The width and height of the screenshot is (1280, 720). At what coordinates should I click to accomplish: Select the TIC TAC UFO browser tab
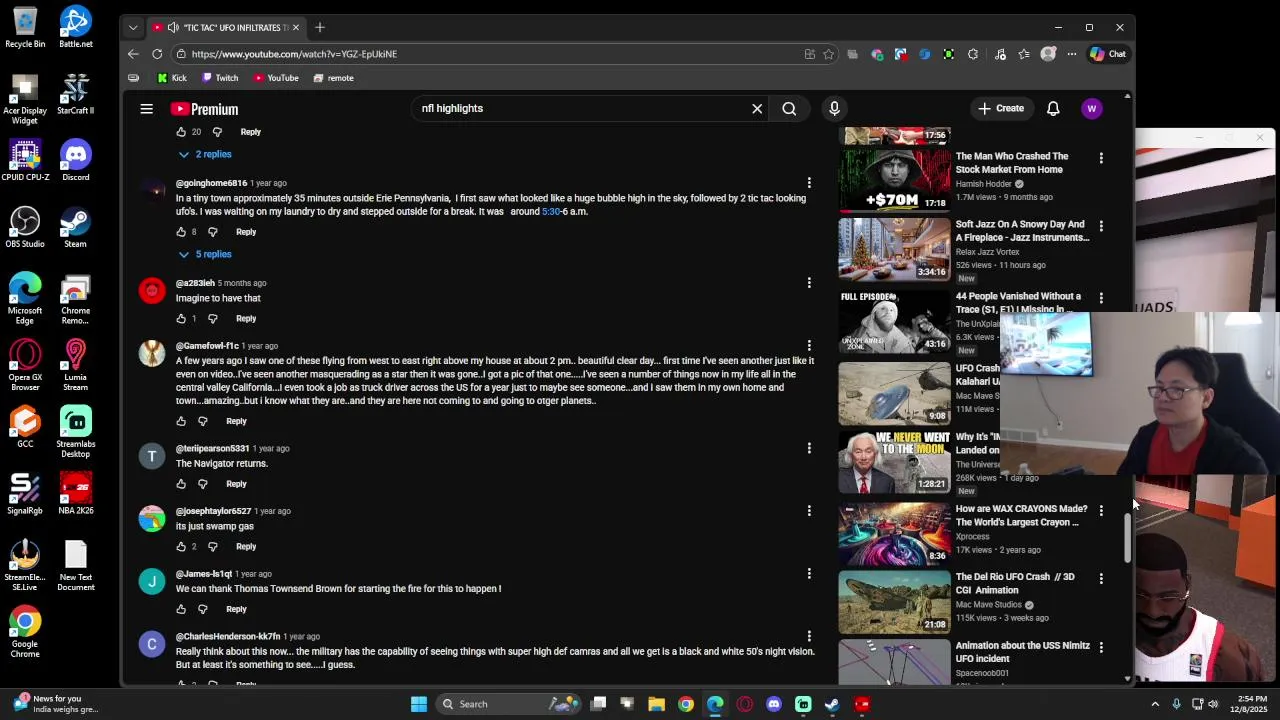pos(228,27)
